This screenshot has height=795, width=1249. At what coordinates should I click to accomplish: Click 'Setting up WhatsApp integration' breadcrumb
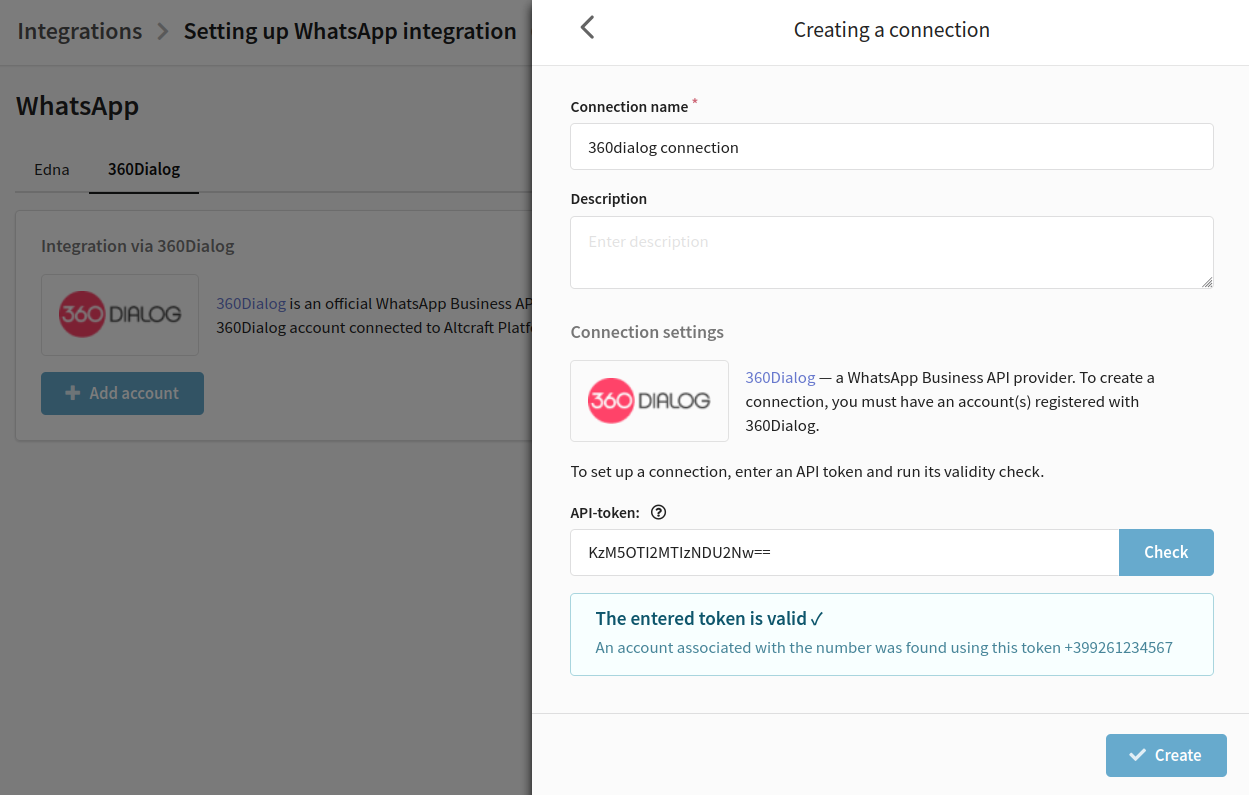[x=350, y=31]
